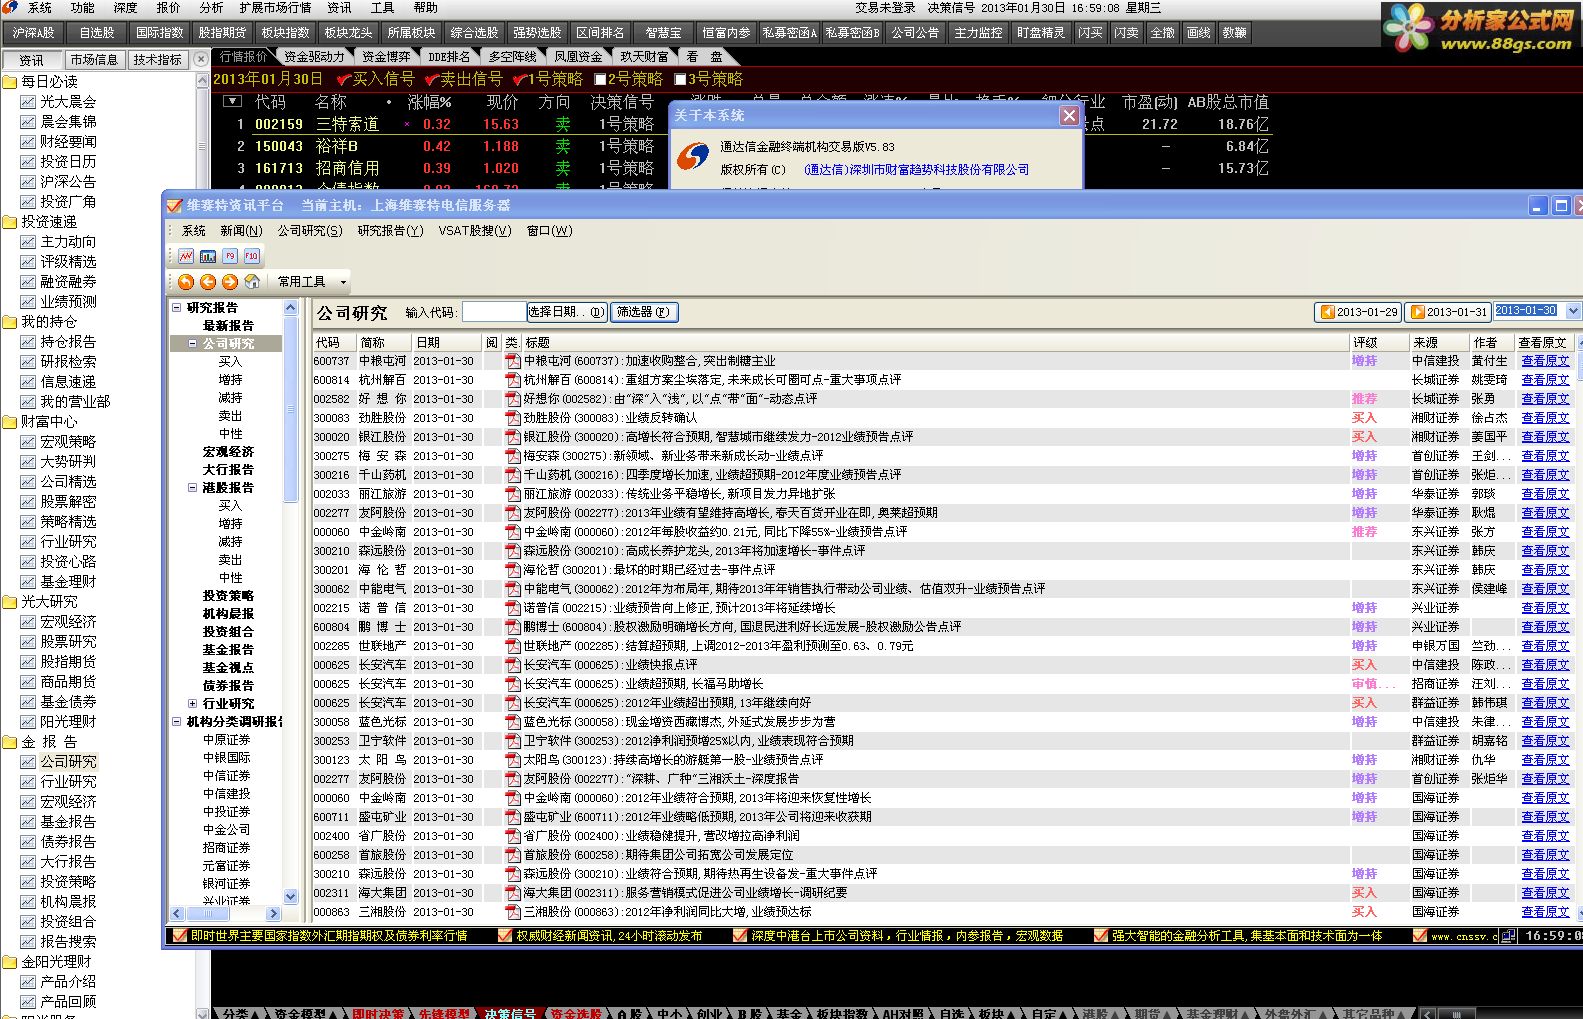Image resolution: width=1583 pixels, height=1019 pixels.
Task: Toggle the 卖出信号 checkbox
Action: pos(432,79)
